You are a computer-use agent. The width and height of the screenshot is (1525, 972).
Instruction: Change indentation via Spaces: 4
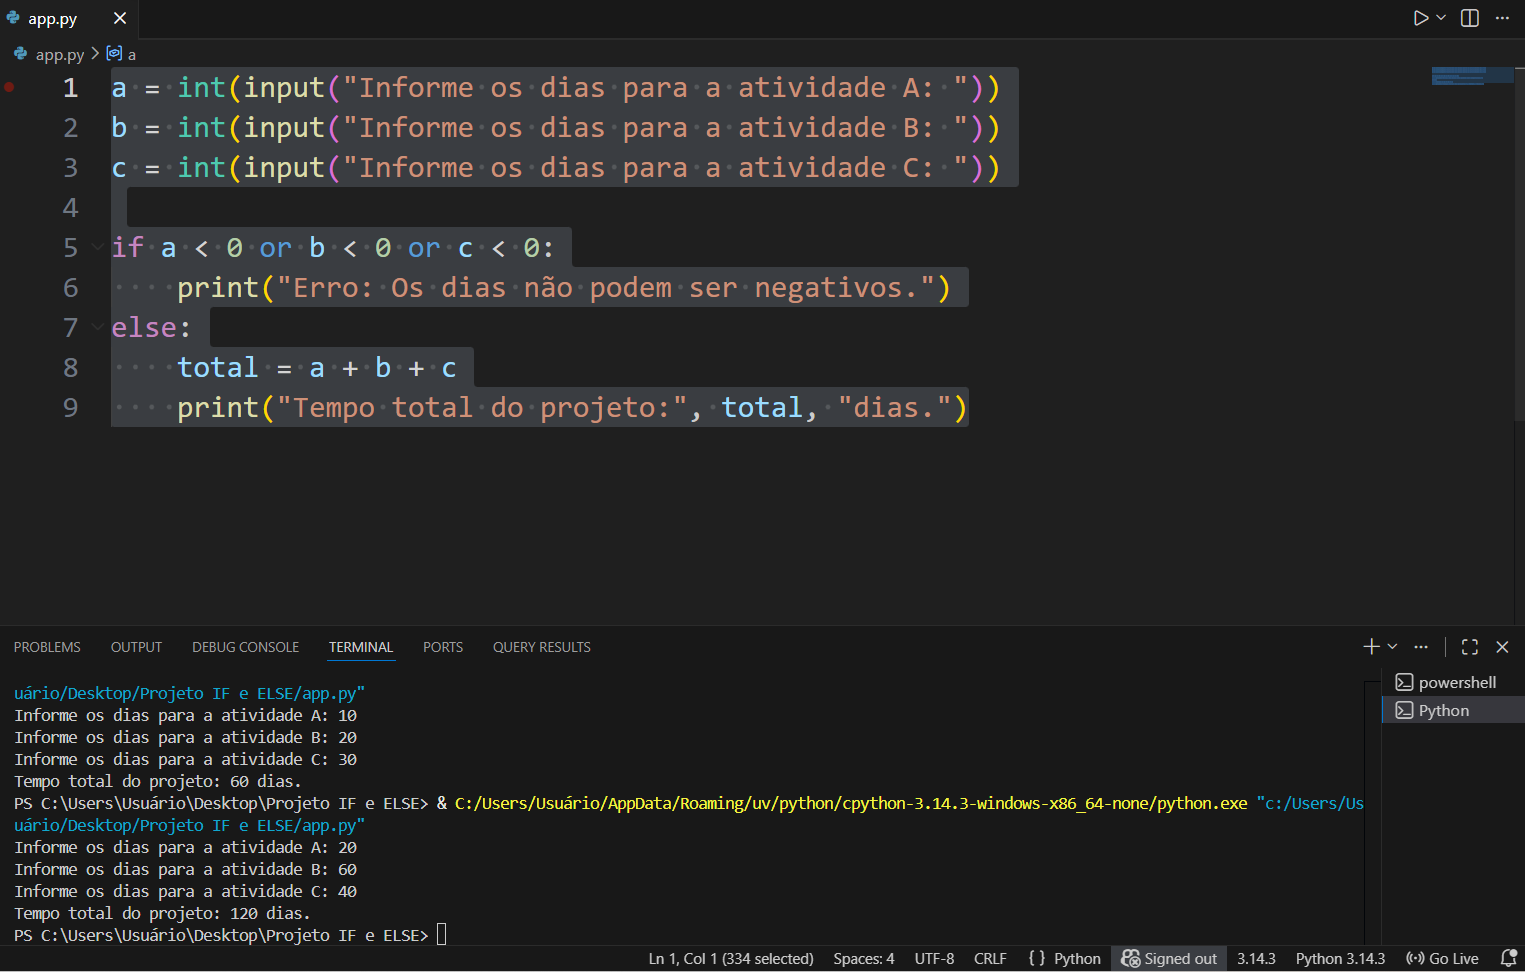(x=863, y=958)
